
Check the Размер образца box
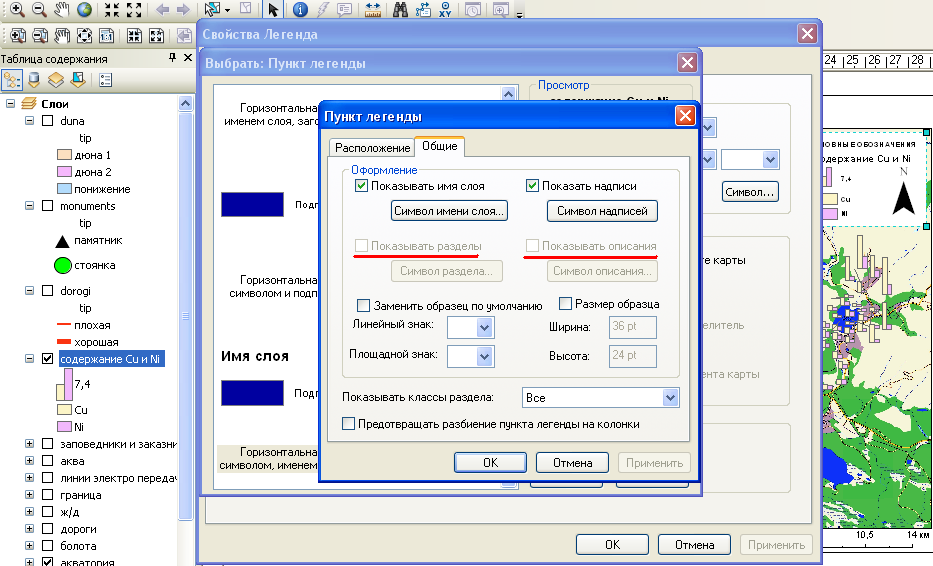(565, 304)
